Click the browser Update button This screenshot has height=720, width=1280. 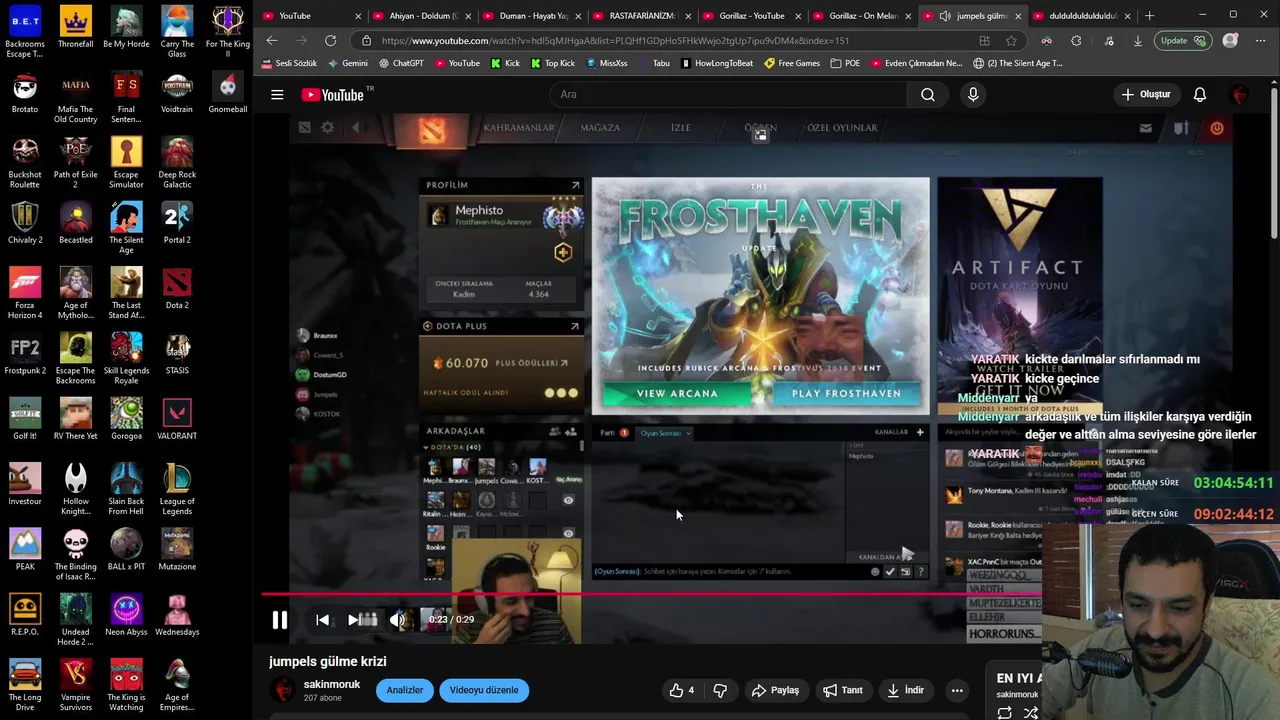[x=1185, y=41]
